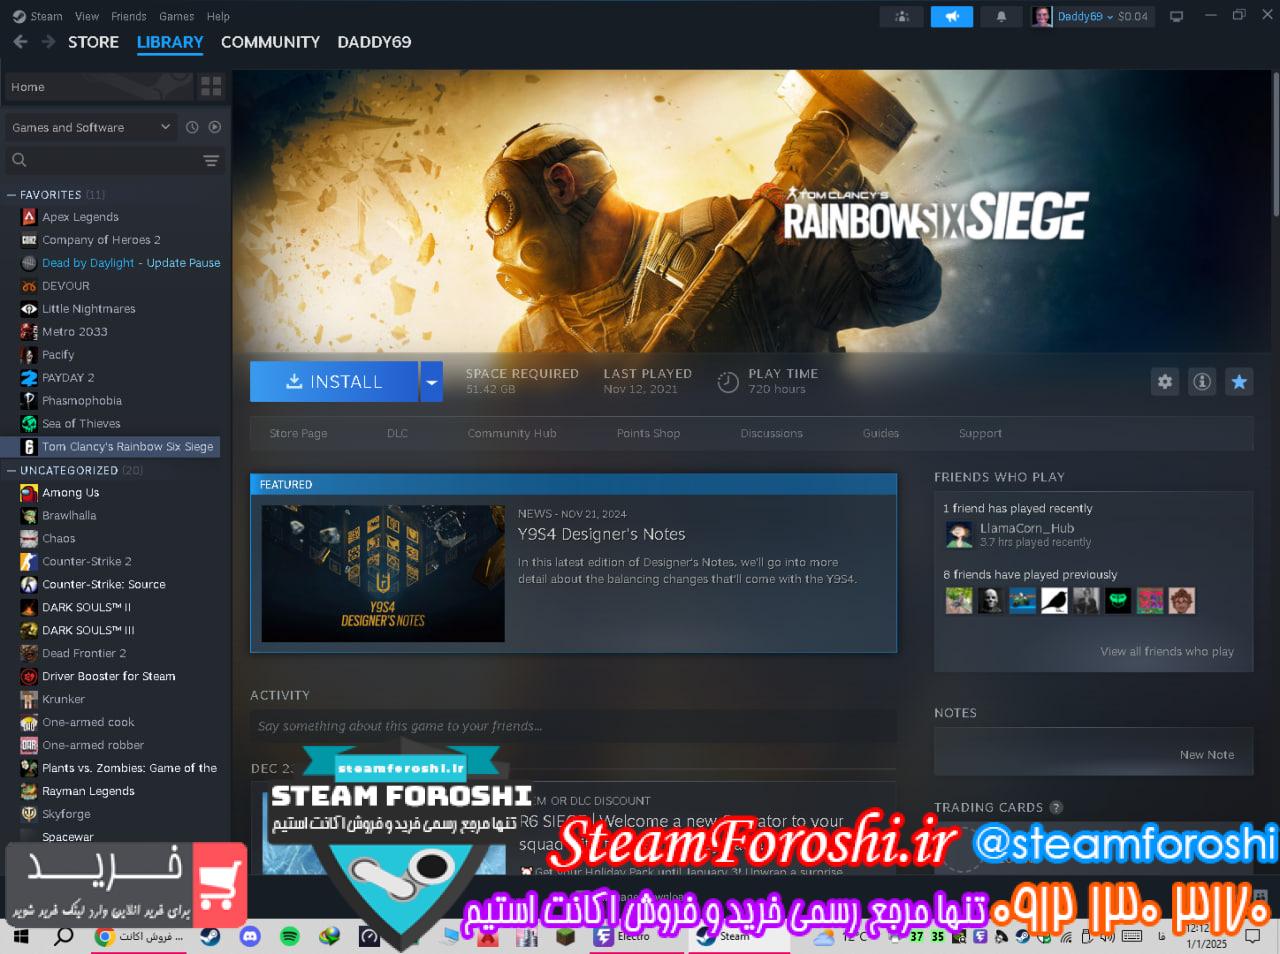Open the Guides link
This screenshot has width=1280, height=954.
(881, 433)
